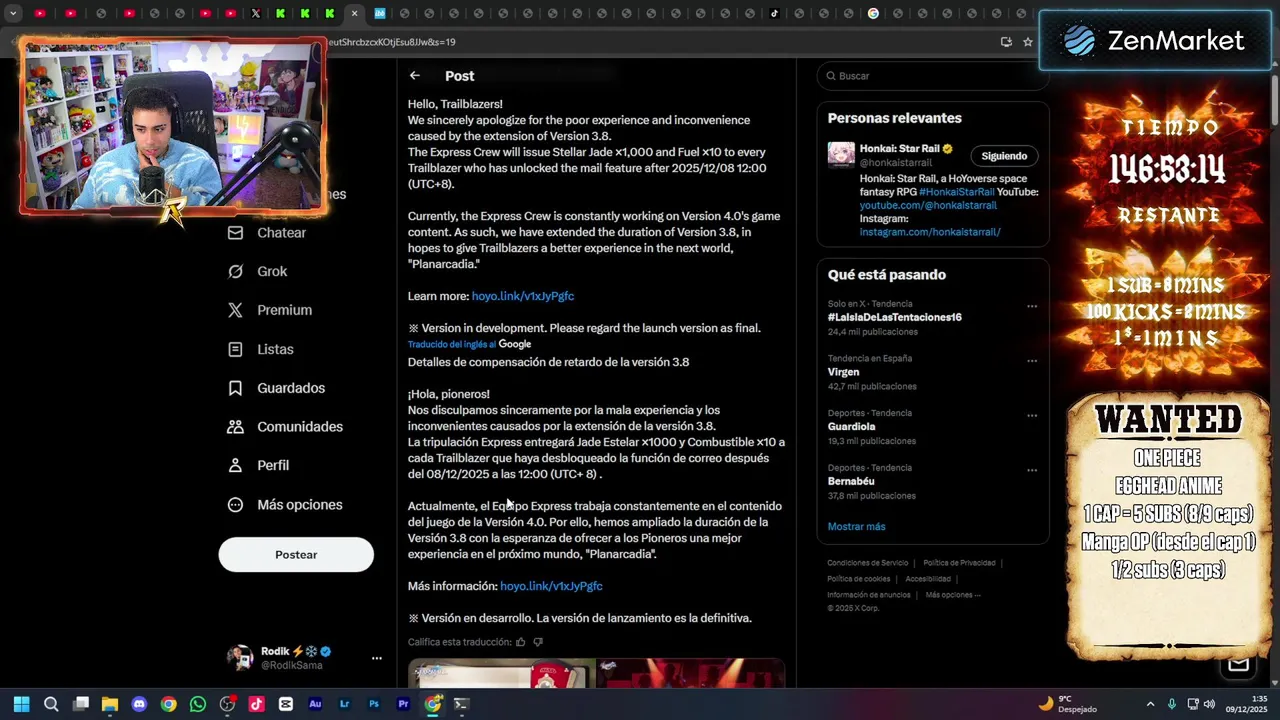
Task: Open the Guardiola trend
Action: pyautogui.click(x=851, y=427)
